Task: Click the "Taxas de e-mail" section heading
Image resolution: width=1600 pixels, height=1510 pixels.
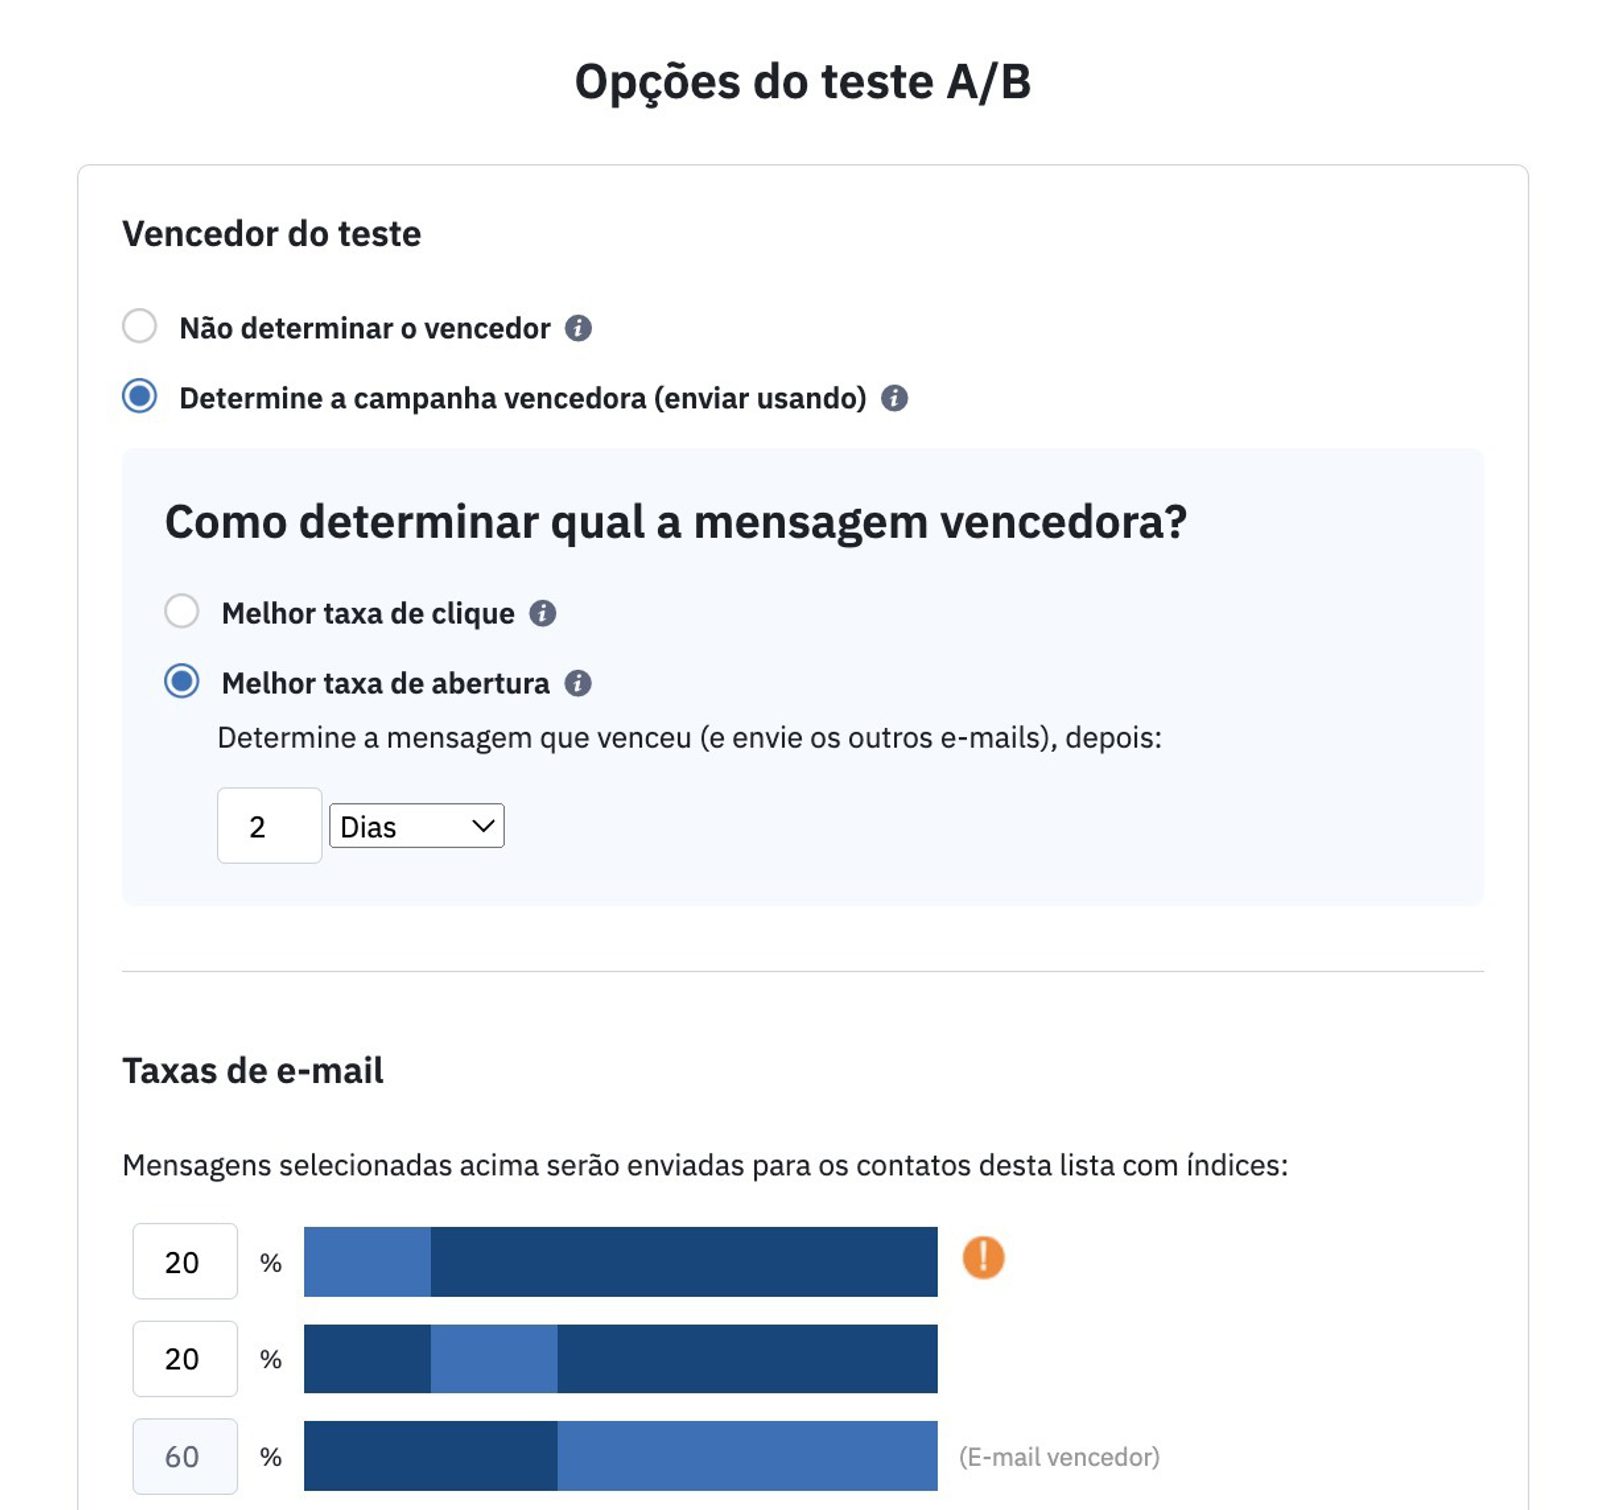Action: (253, 1071)
